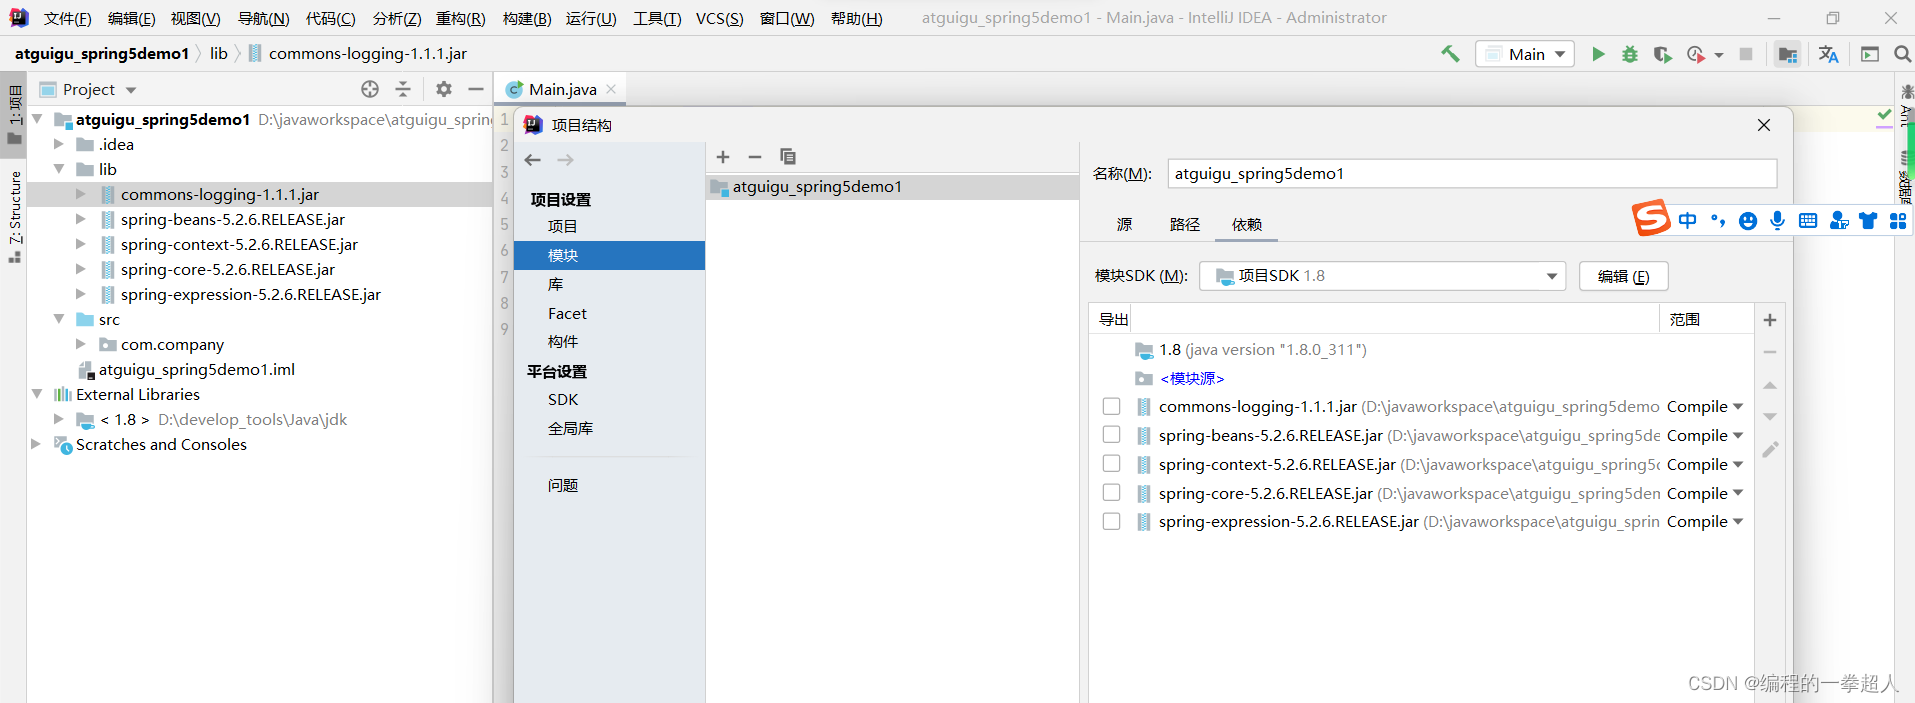1915x703 pixels.
Task: Open the Main run configuration dropdown
Action: (1525, 54)
